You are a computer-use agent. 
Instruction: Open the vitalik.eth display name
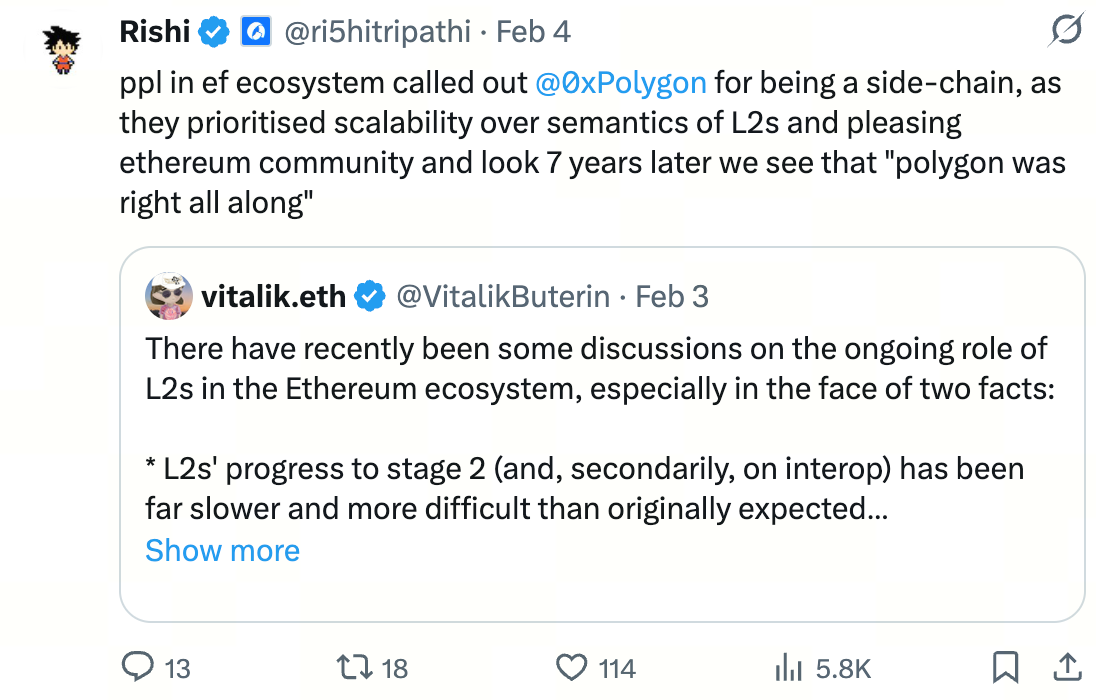[x=273, y=297]
